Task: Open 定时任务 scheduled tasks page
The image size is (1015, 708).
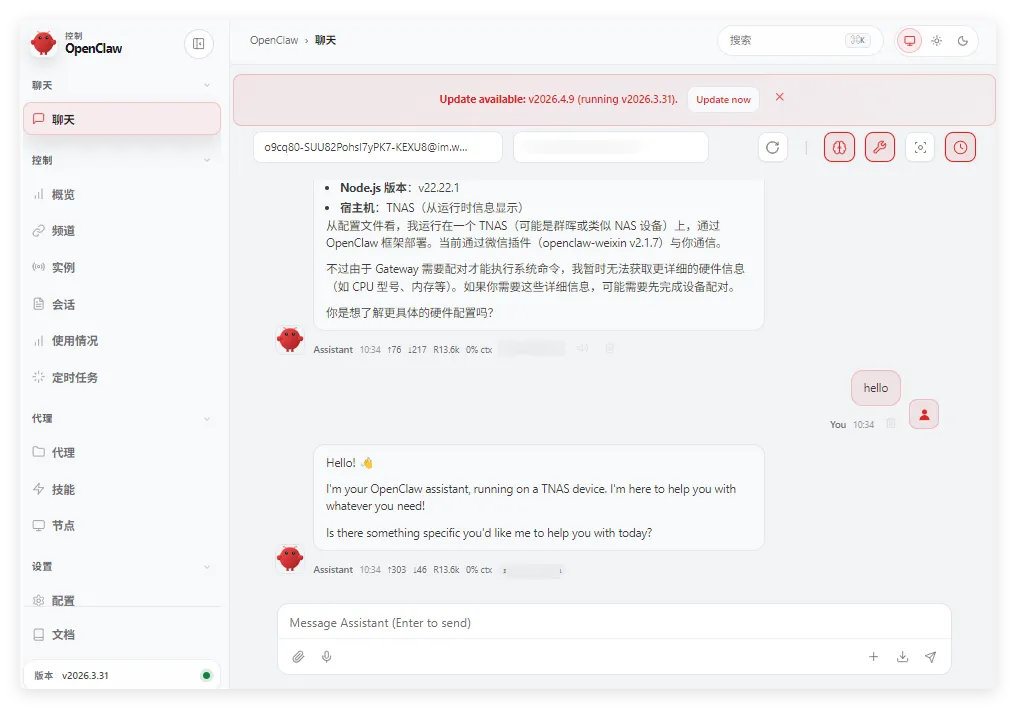Action: [x=122, y=377]
